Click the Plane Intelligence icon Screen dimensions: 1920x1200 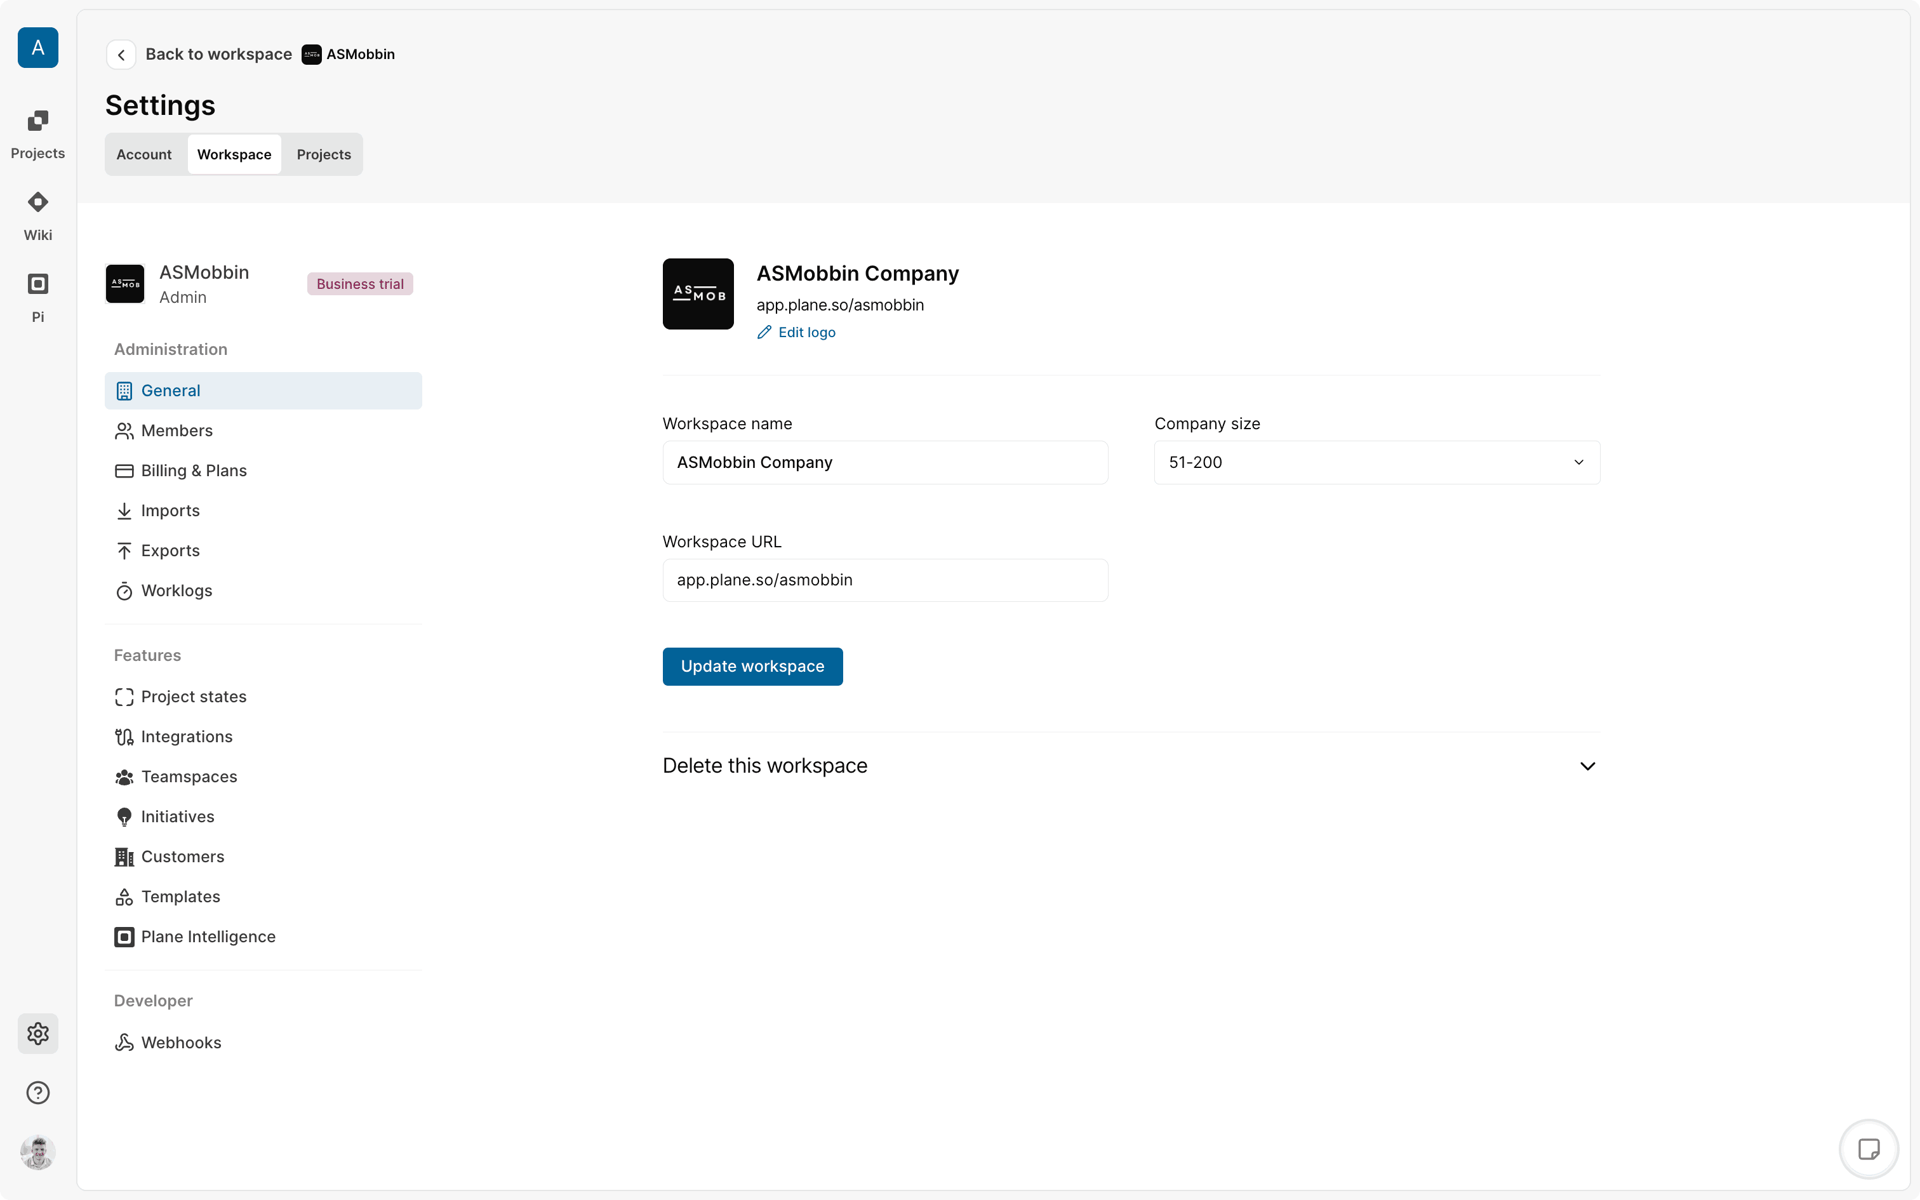point(124,937)
